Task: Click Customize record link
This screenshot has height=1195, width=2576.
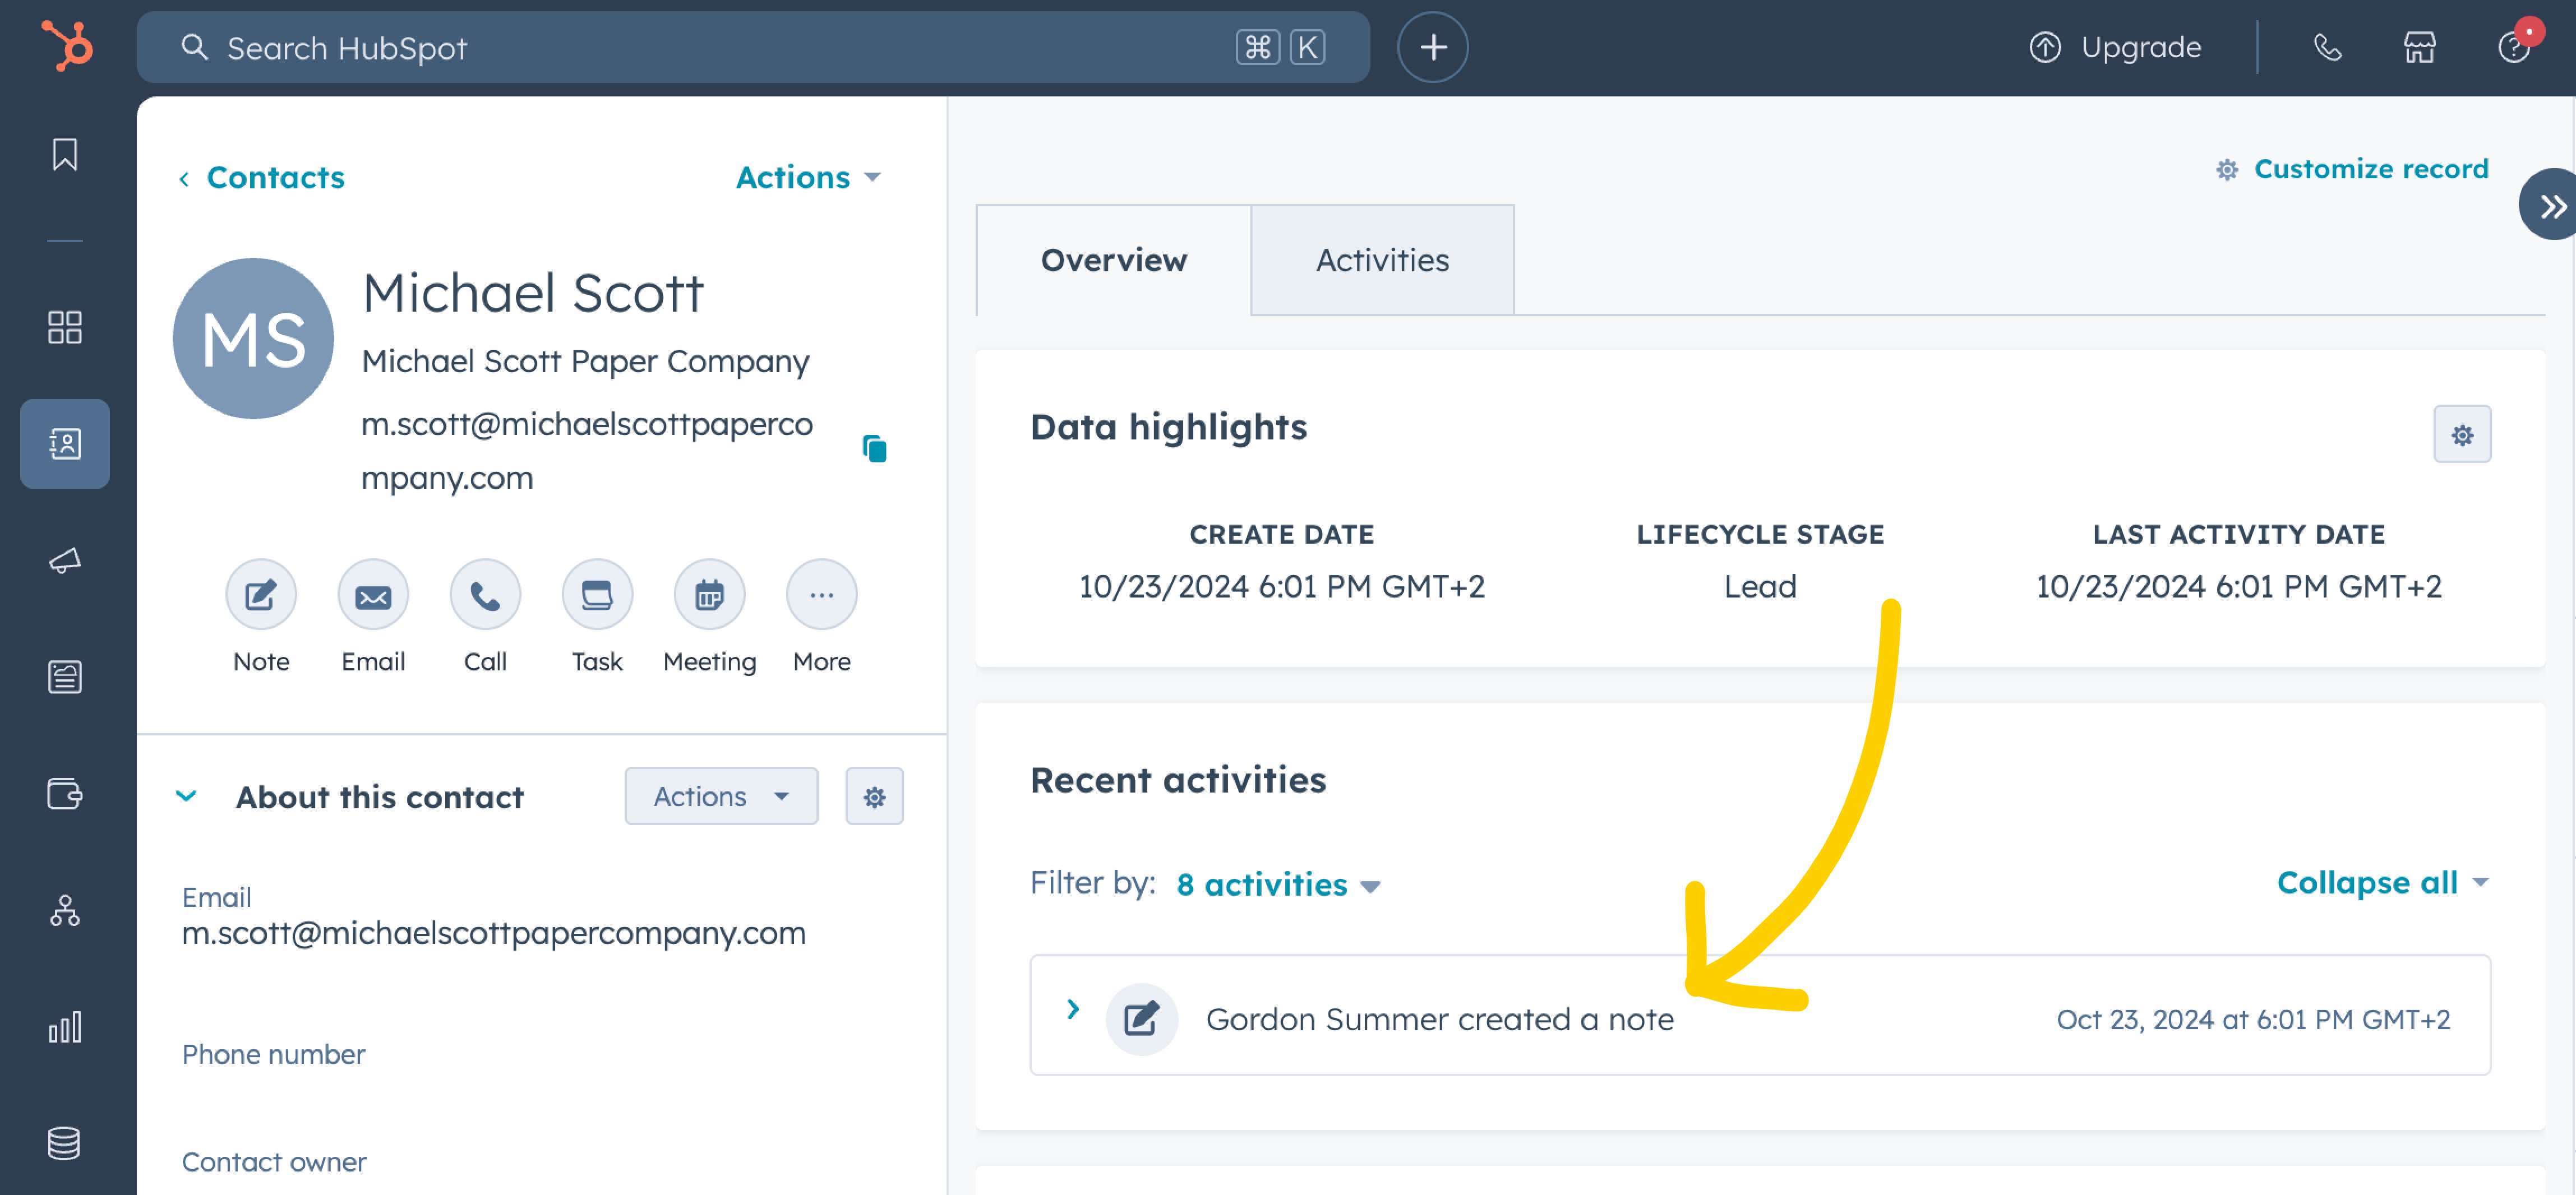Action: 2352,169
